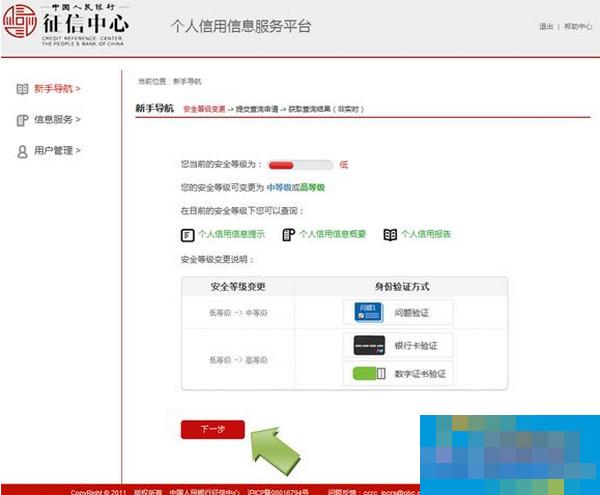Expand the 新手导航 sidebar menu
The height and width of the screenshot is (495, 600).
pos(57,88)
